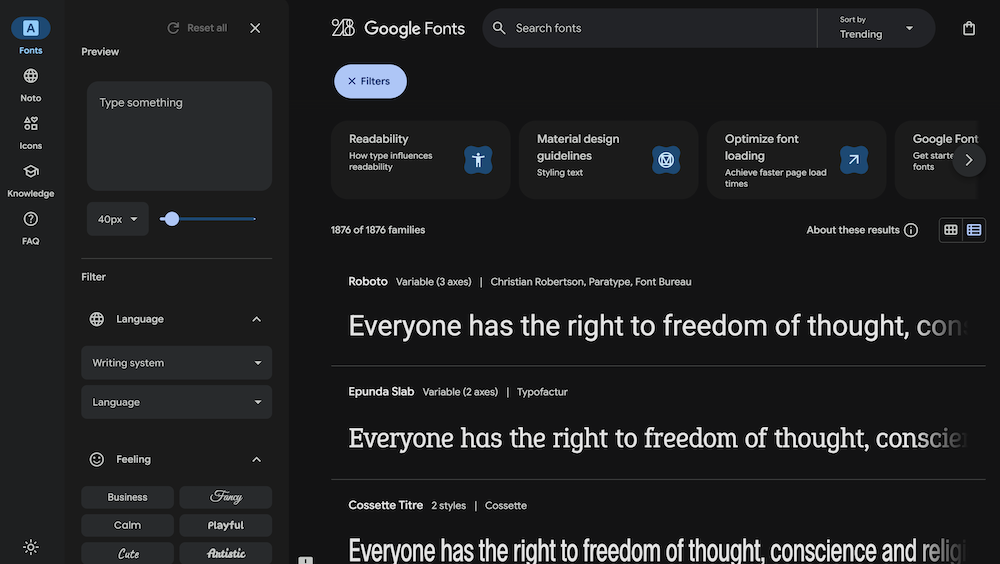Click the About these results info icon
The height and width of the screenshot is (564, 1000).
point(911,230)
